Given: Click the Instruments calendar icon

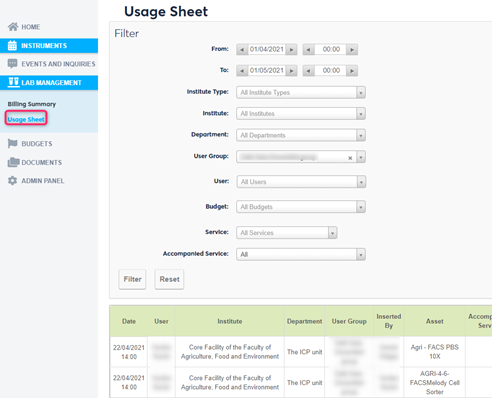Looking at the screenshot, I should point(12,46).
